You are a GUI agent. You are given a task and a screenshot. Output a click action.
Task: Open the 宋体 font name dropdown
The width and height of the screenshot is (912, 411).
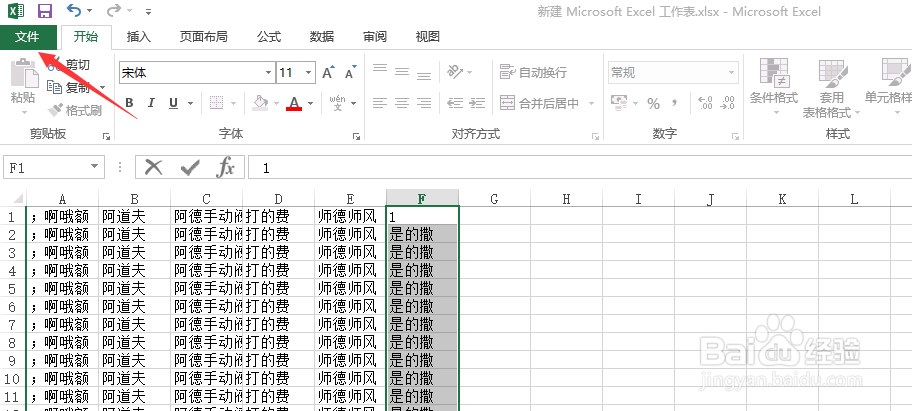pyautogui.click(x=268, y=73)
